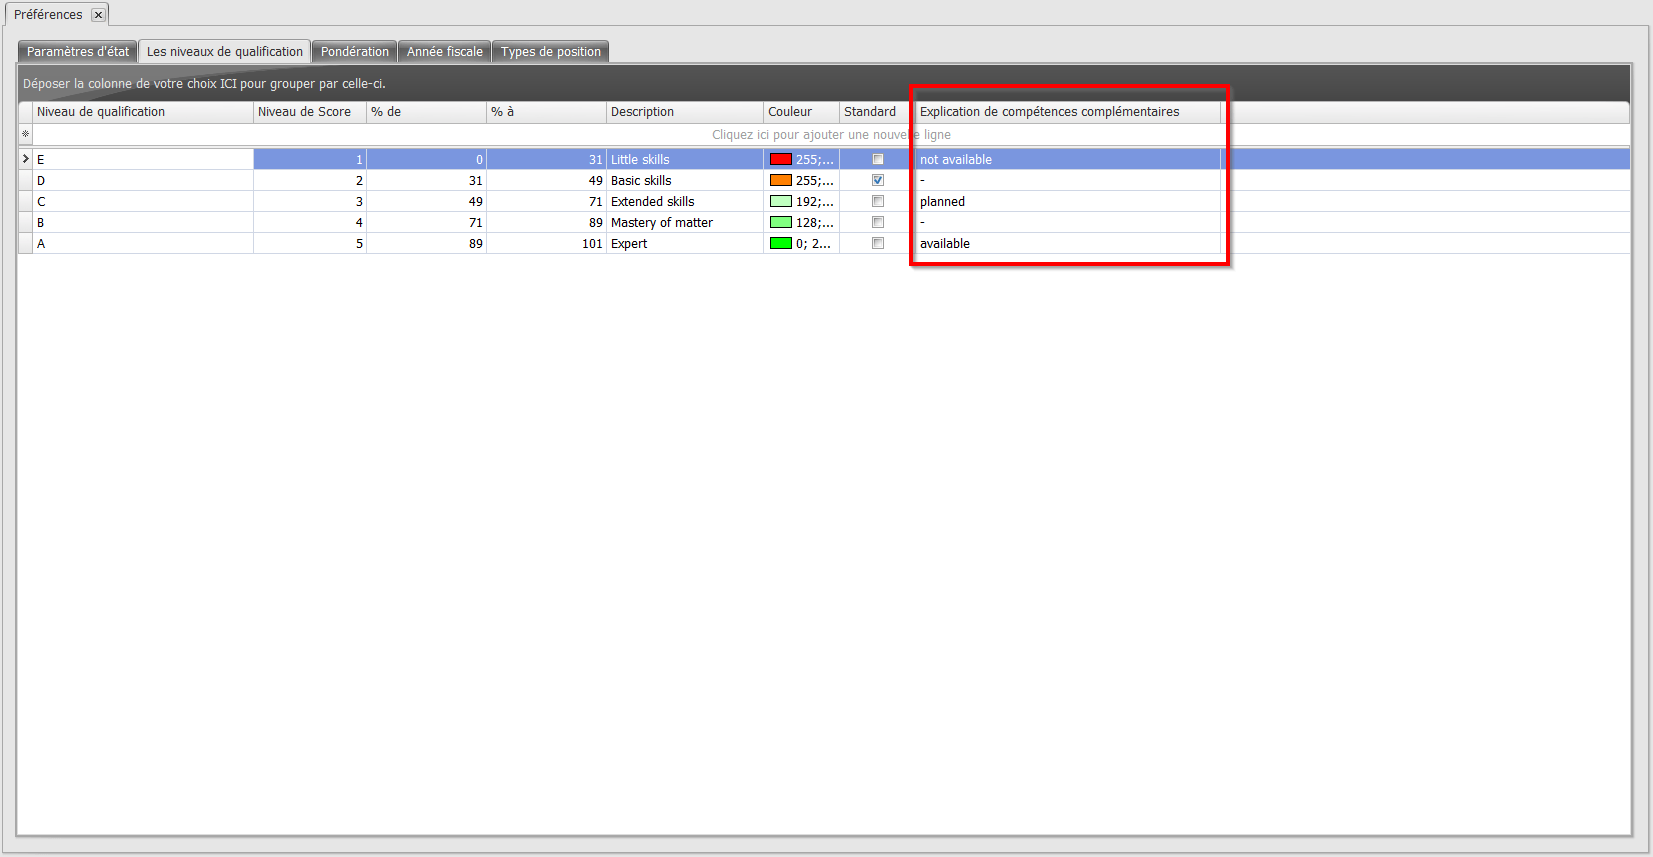The height and width of the screenshot is (857, 1653).
Task: Click the Description column header
Action: point(684,112)
